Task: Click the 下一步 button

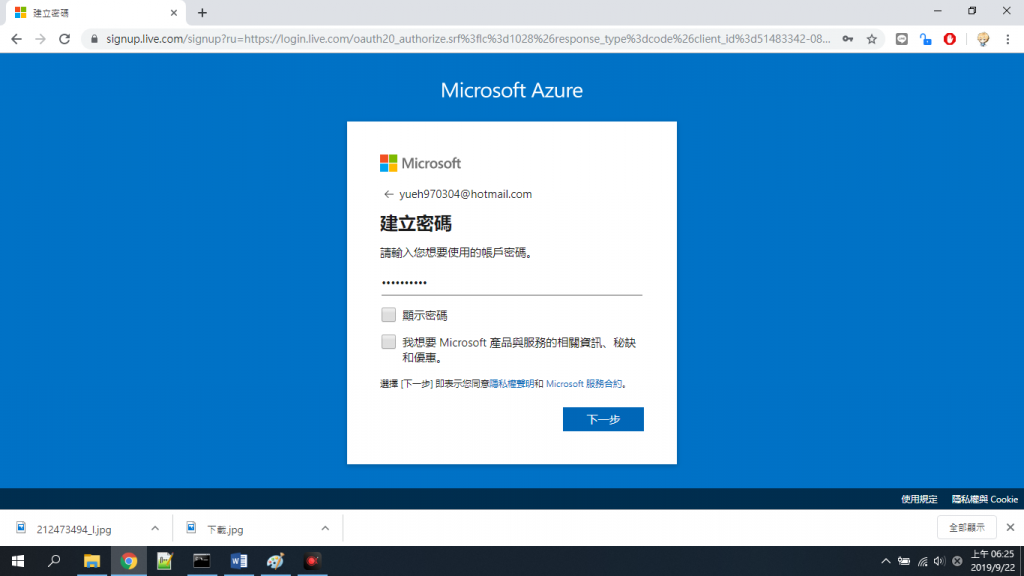Action: 603,419
